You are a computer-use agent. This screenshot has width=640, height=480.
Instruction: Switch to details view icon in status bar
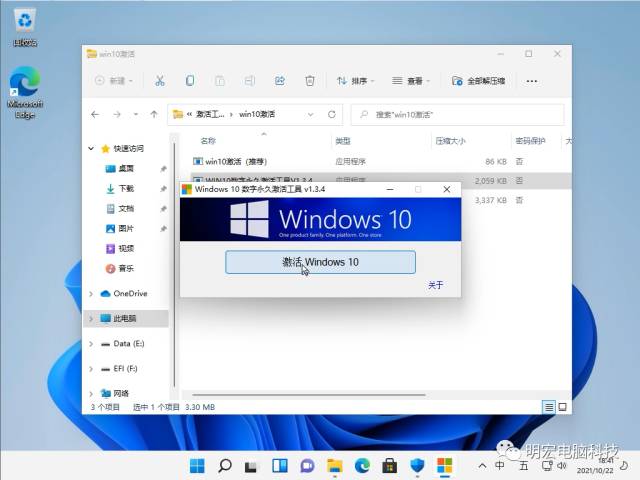tap(549, 407)
